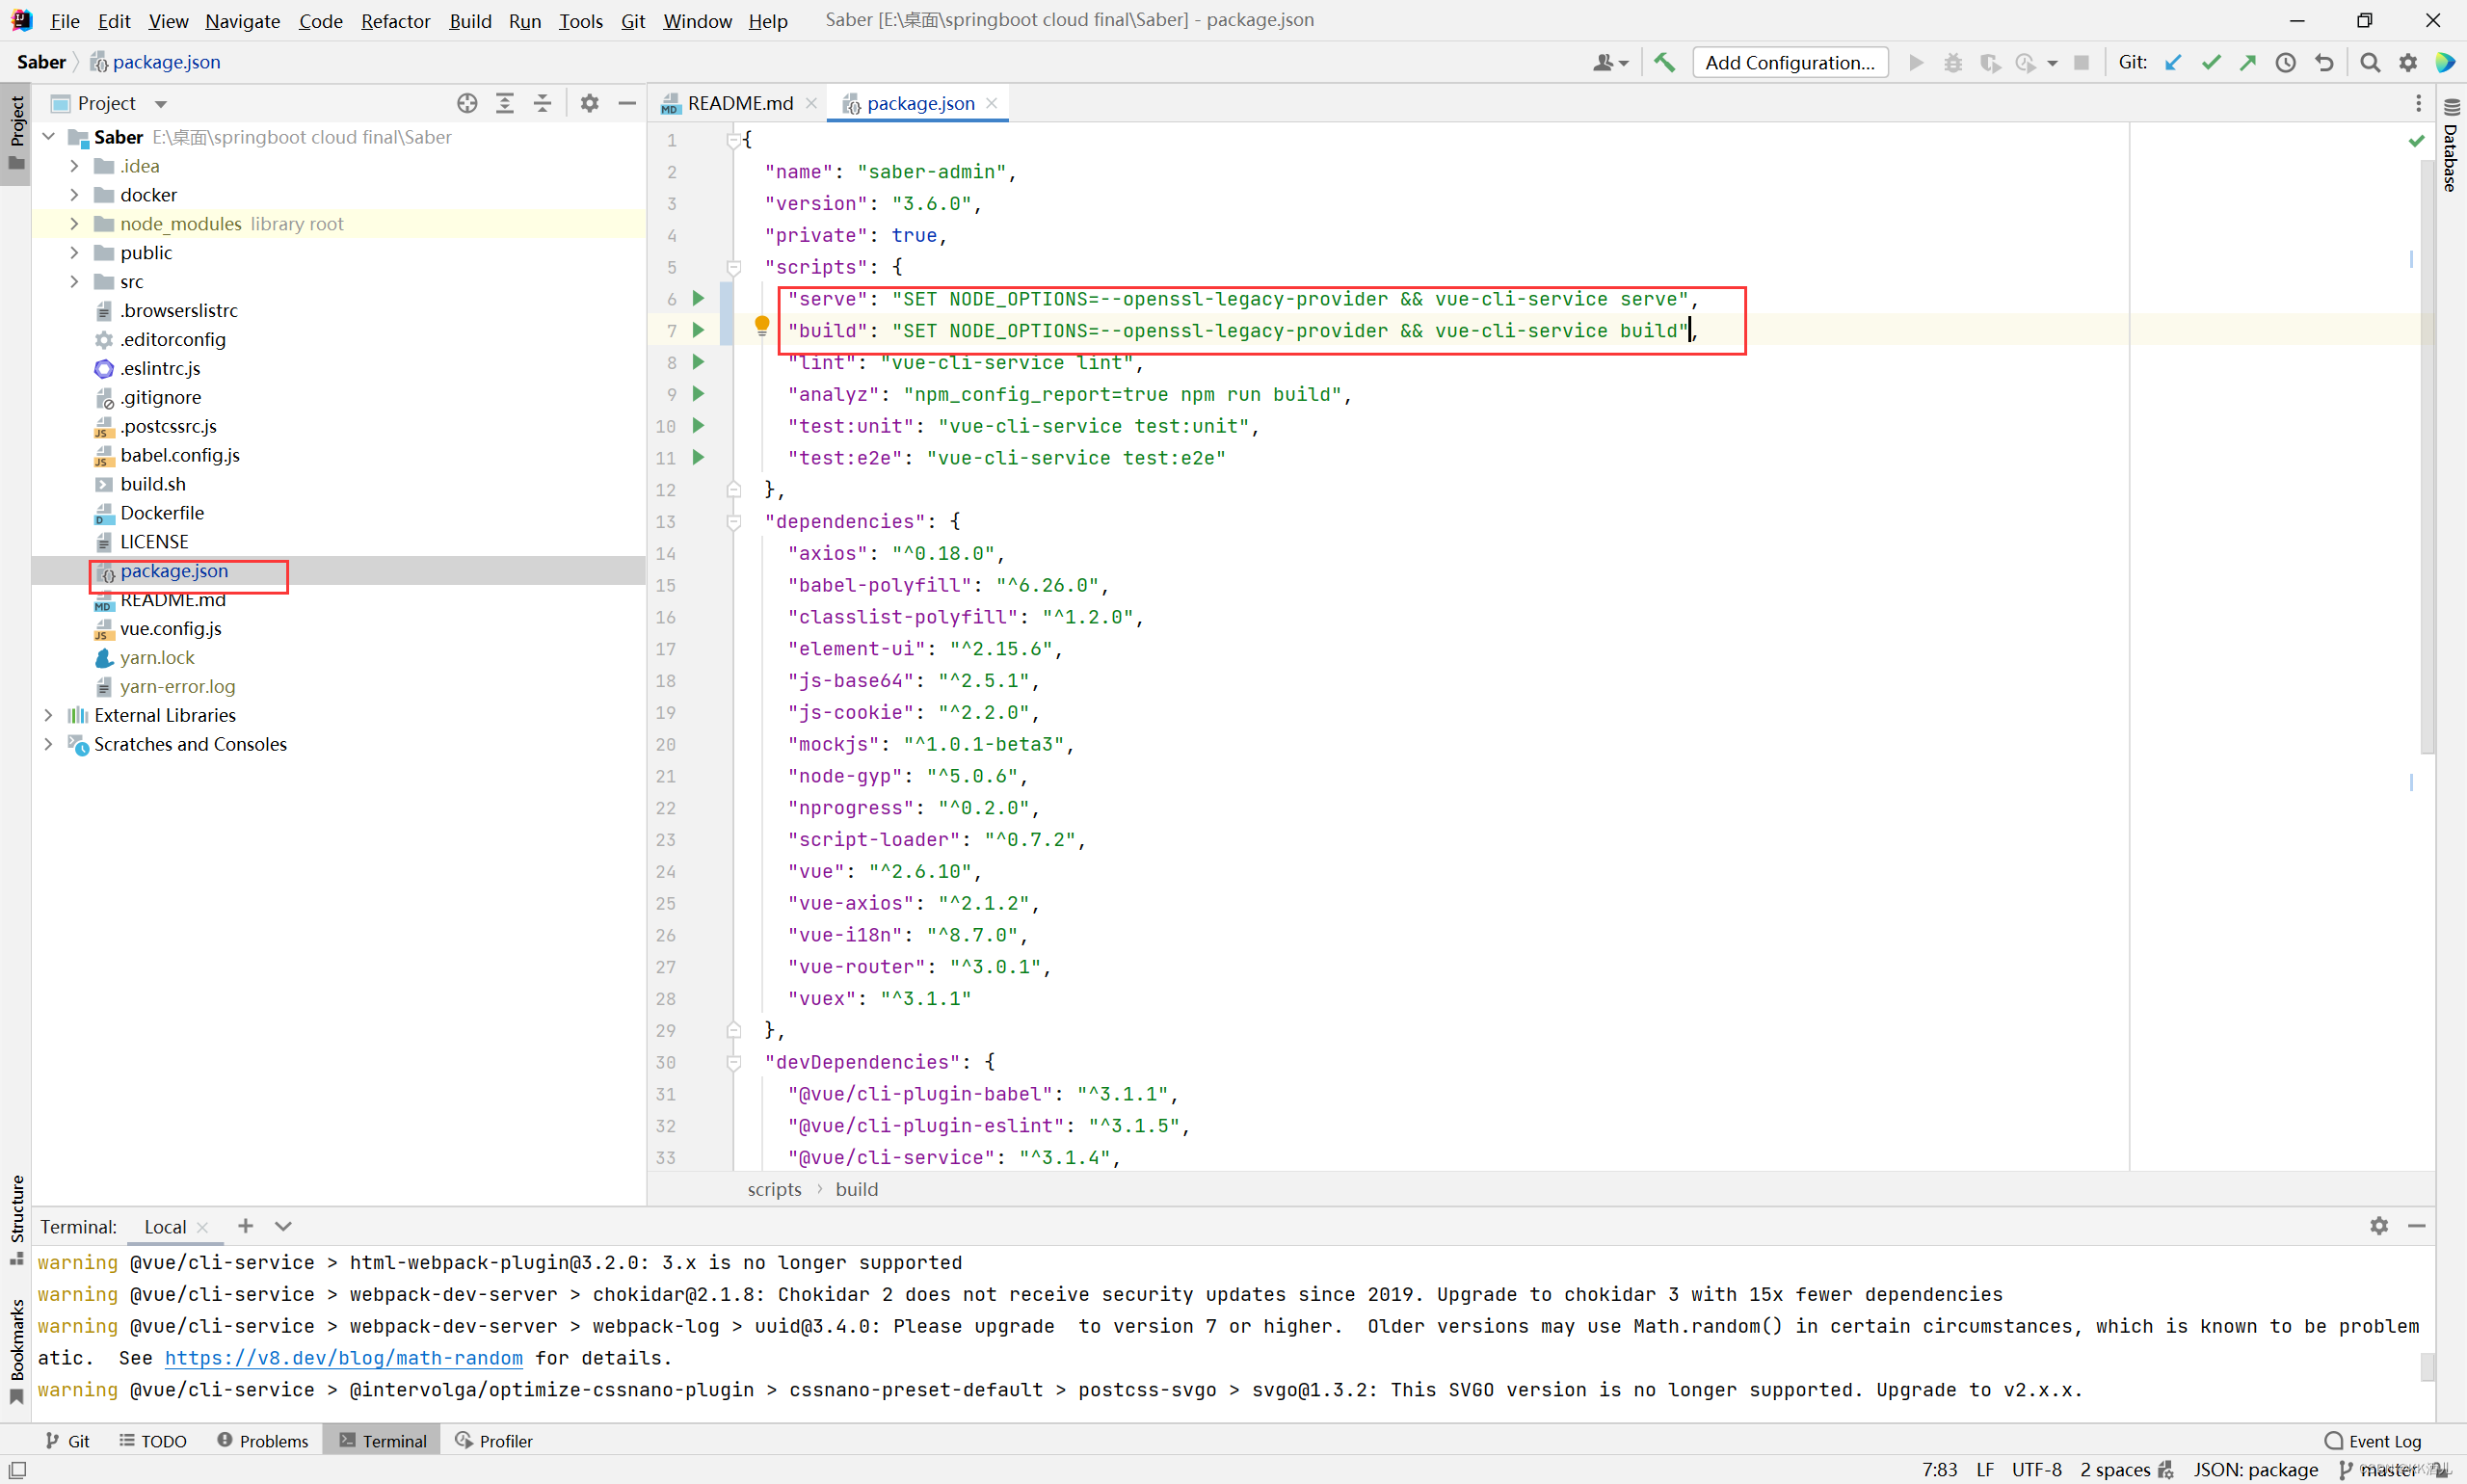Open Git Show History clock icon

click(x=2286, y=62)
